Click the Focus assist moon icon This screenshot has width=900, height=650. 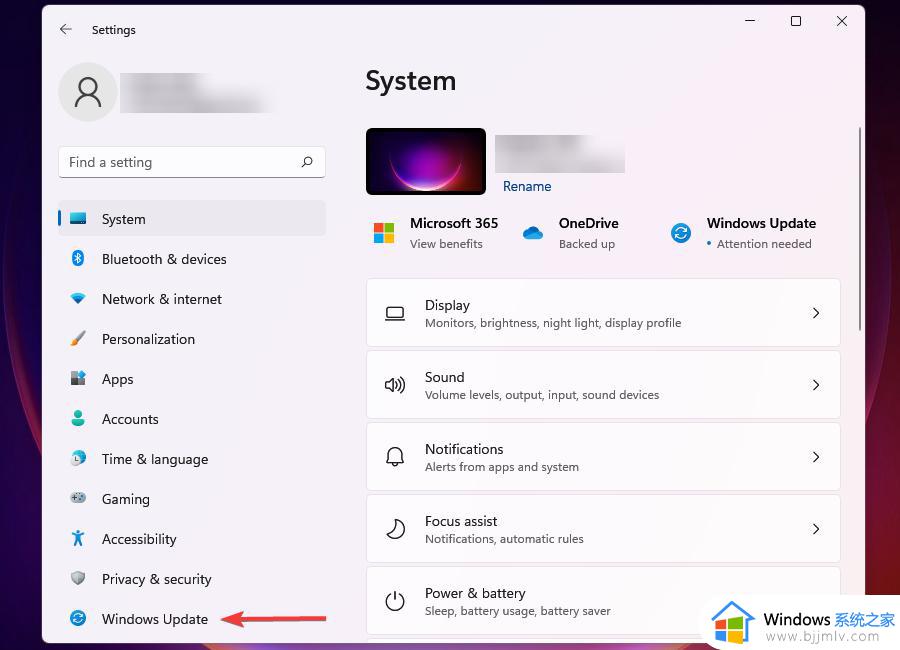point(395,529)
